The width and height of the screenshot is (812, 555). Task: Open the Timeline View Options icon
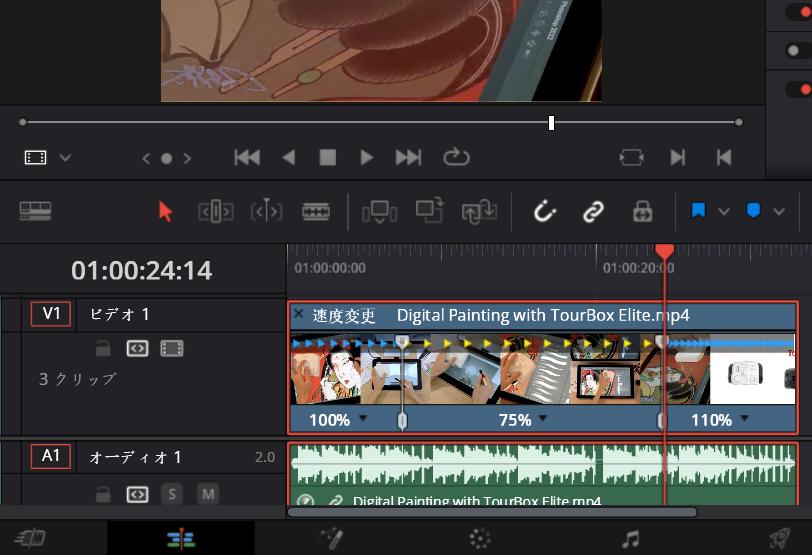tap(35, 211)
